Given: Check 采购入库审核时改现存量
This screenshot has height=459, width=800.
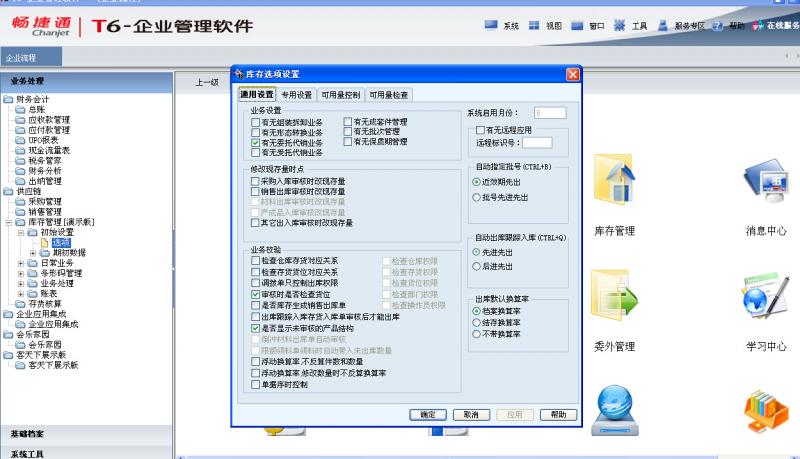Looking at the screenshot, I should pyautogui.click(x=255, y=181).
